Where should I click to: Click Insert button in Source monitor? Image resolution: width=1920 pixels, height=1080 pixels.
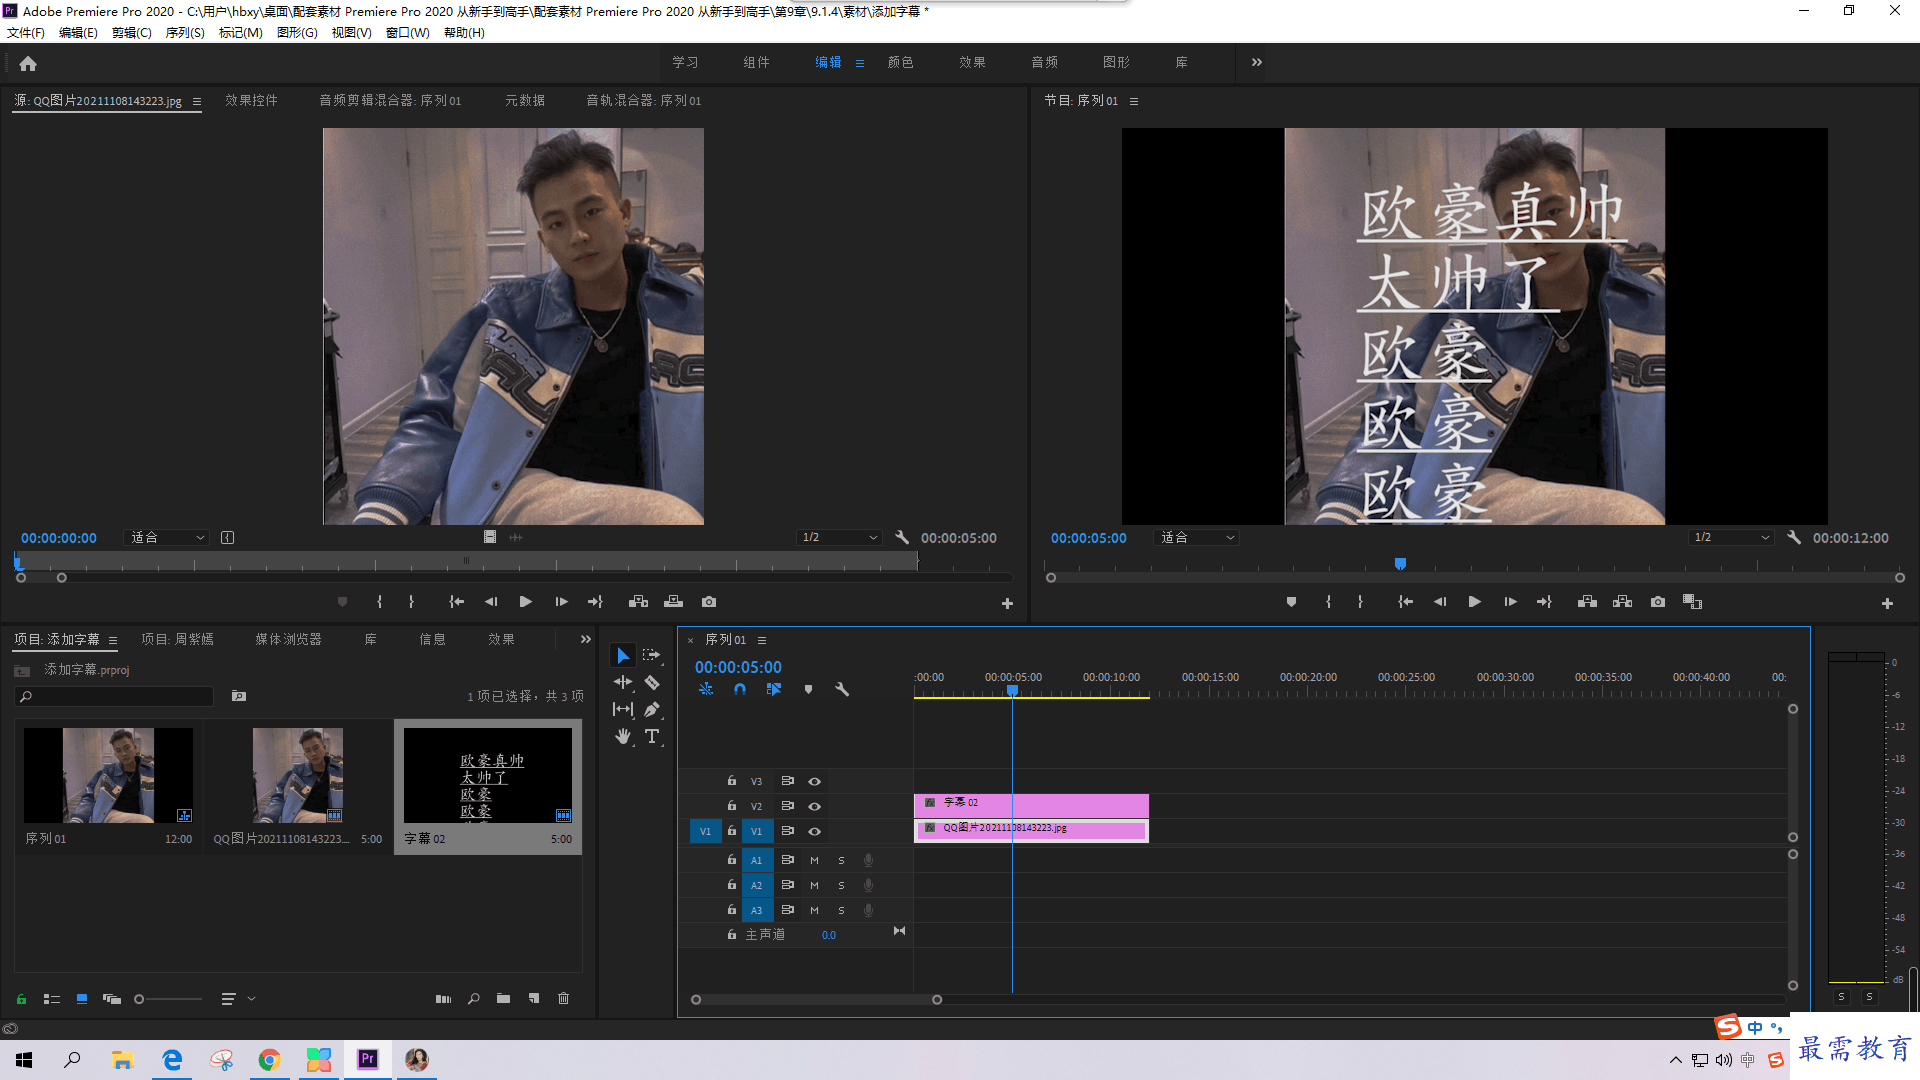click(x=638, y=602)
